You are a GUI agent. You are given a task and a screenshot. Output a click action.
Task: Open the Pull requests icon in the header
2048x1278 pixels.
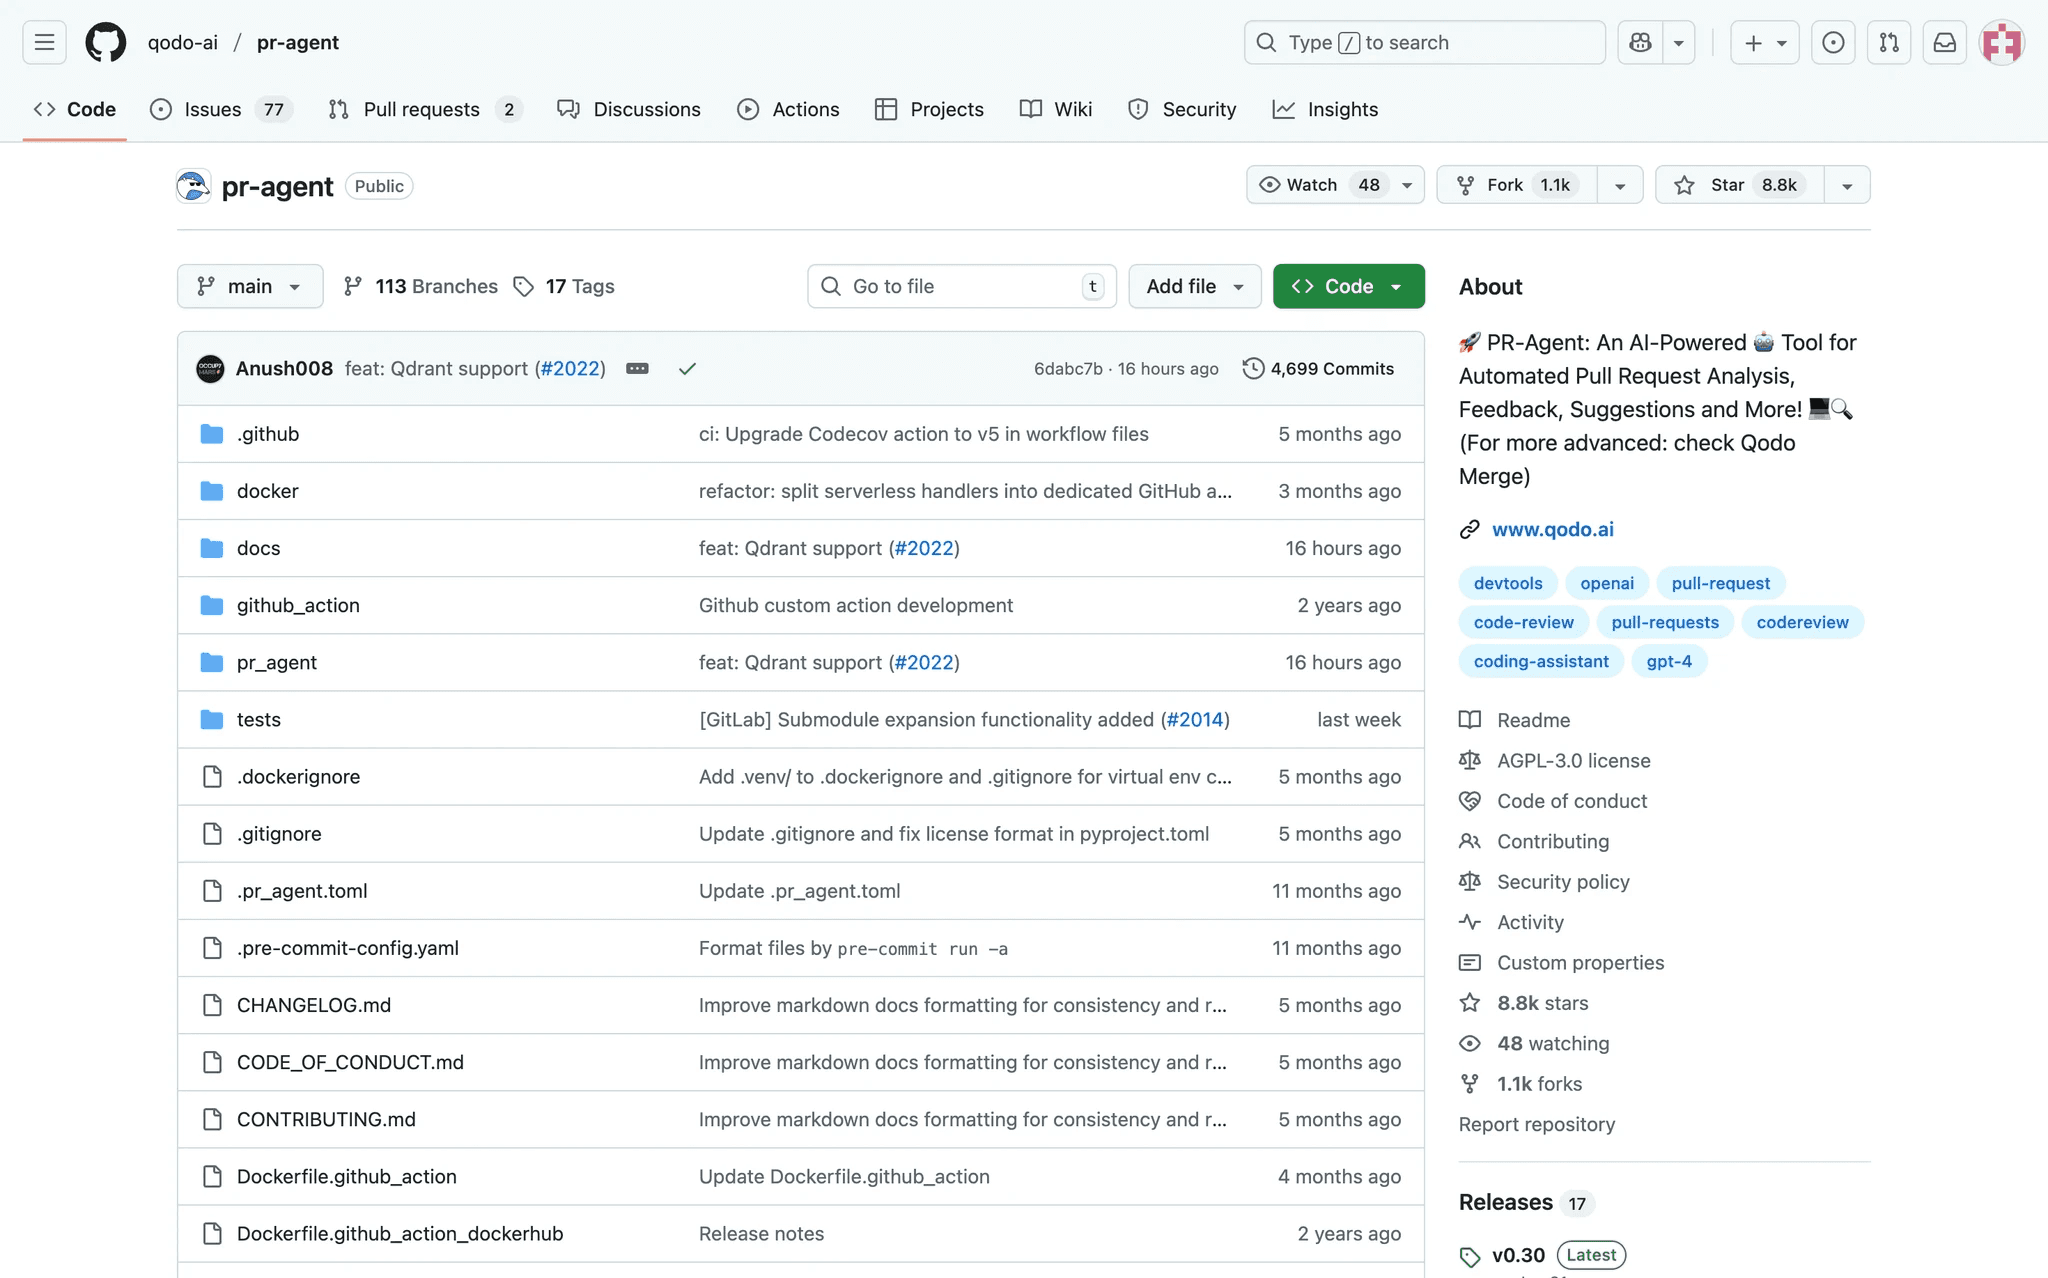1889,42
